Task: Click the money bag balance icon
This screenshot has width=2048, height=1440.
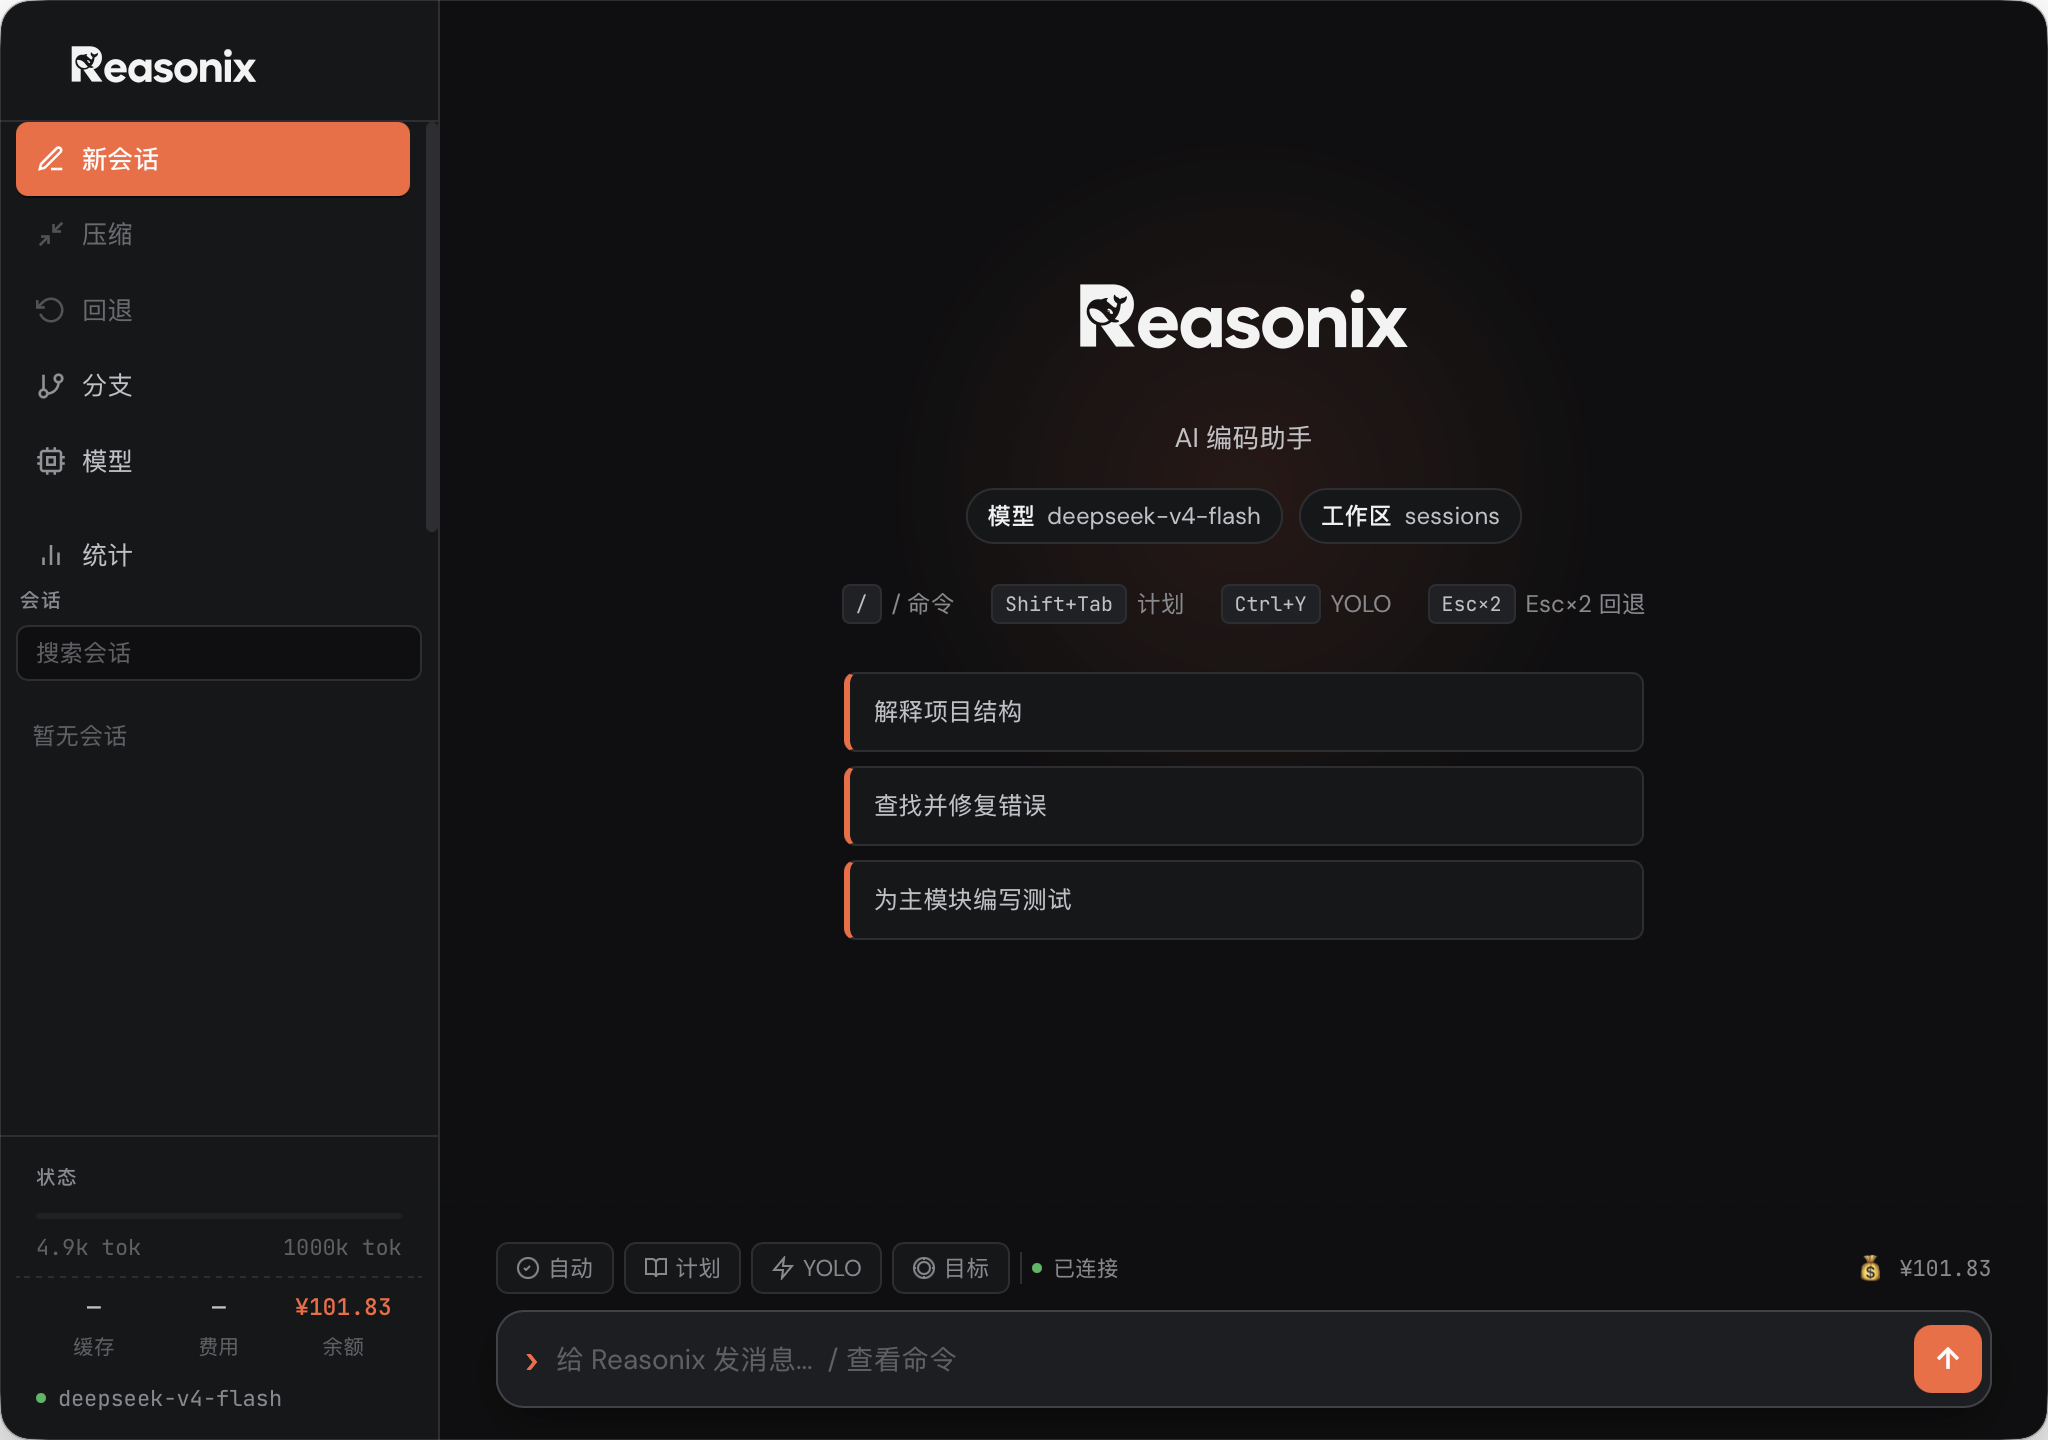Action: (x=1870, y=1268)
